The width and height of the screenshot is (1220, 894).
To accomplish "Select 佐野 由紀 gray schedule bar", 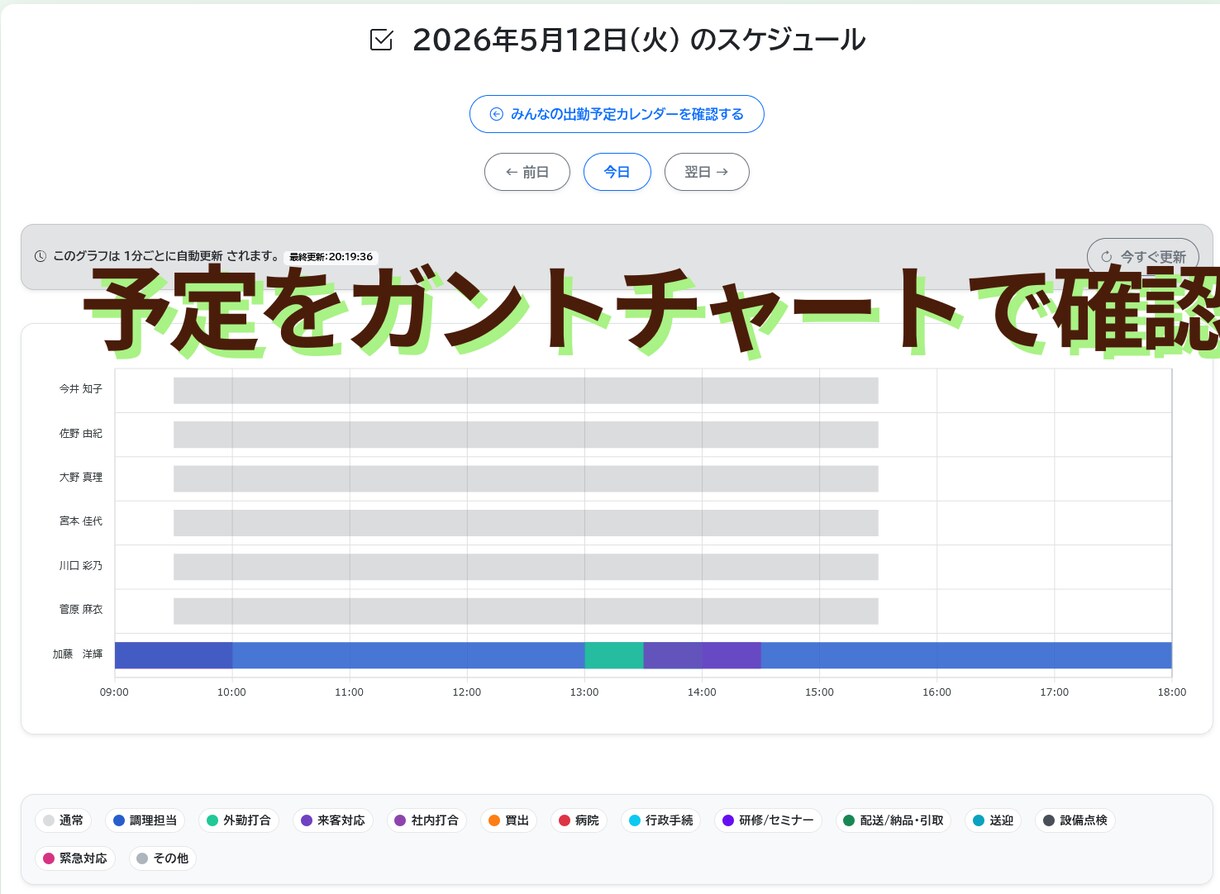I will click(526, 434).
